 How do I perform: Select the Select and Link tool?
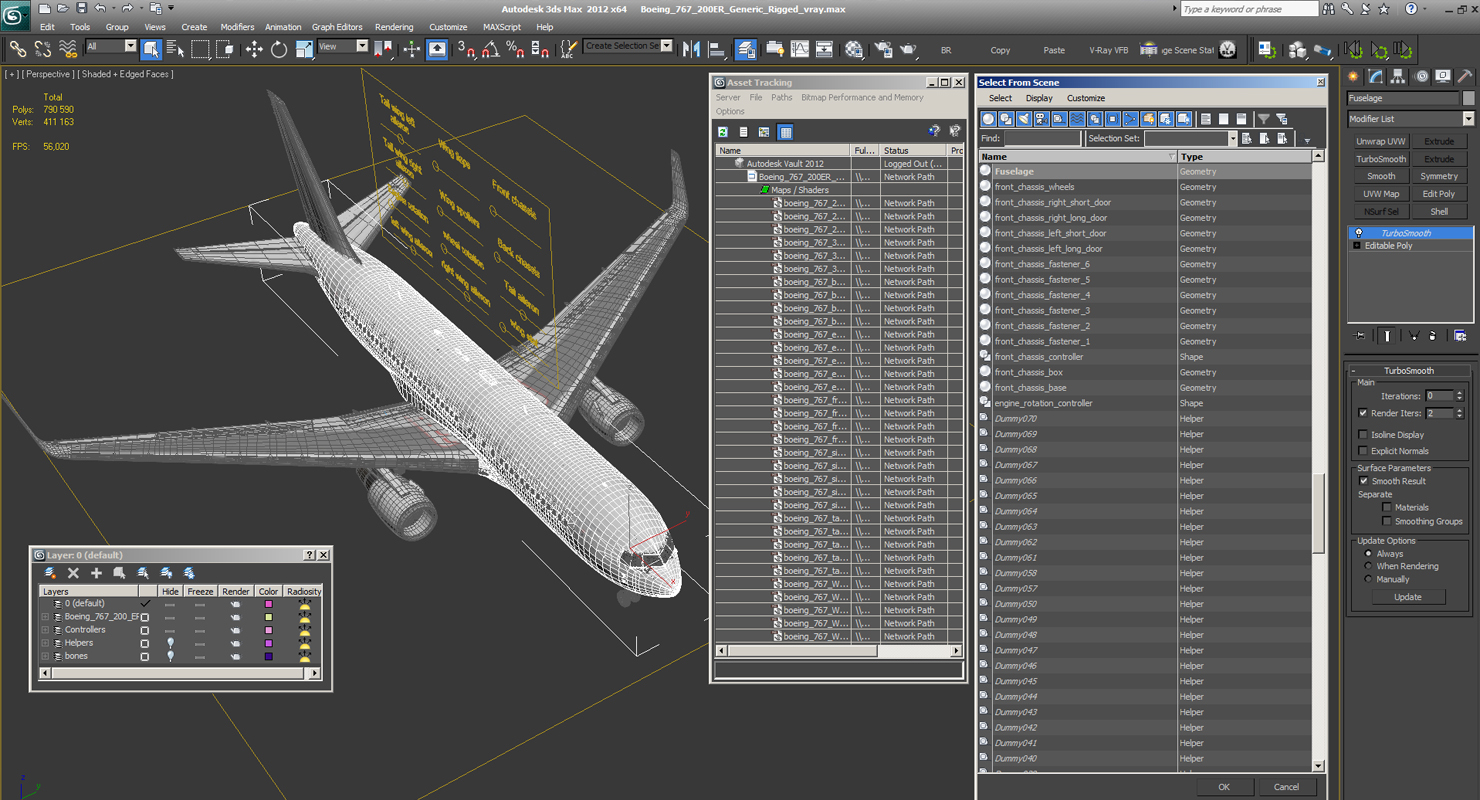[17, 48]
